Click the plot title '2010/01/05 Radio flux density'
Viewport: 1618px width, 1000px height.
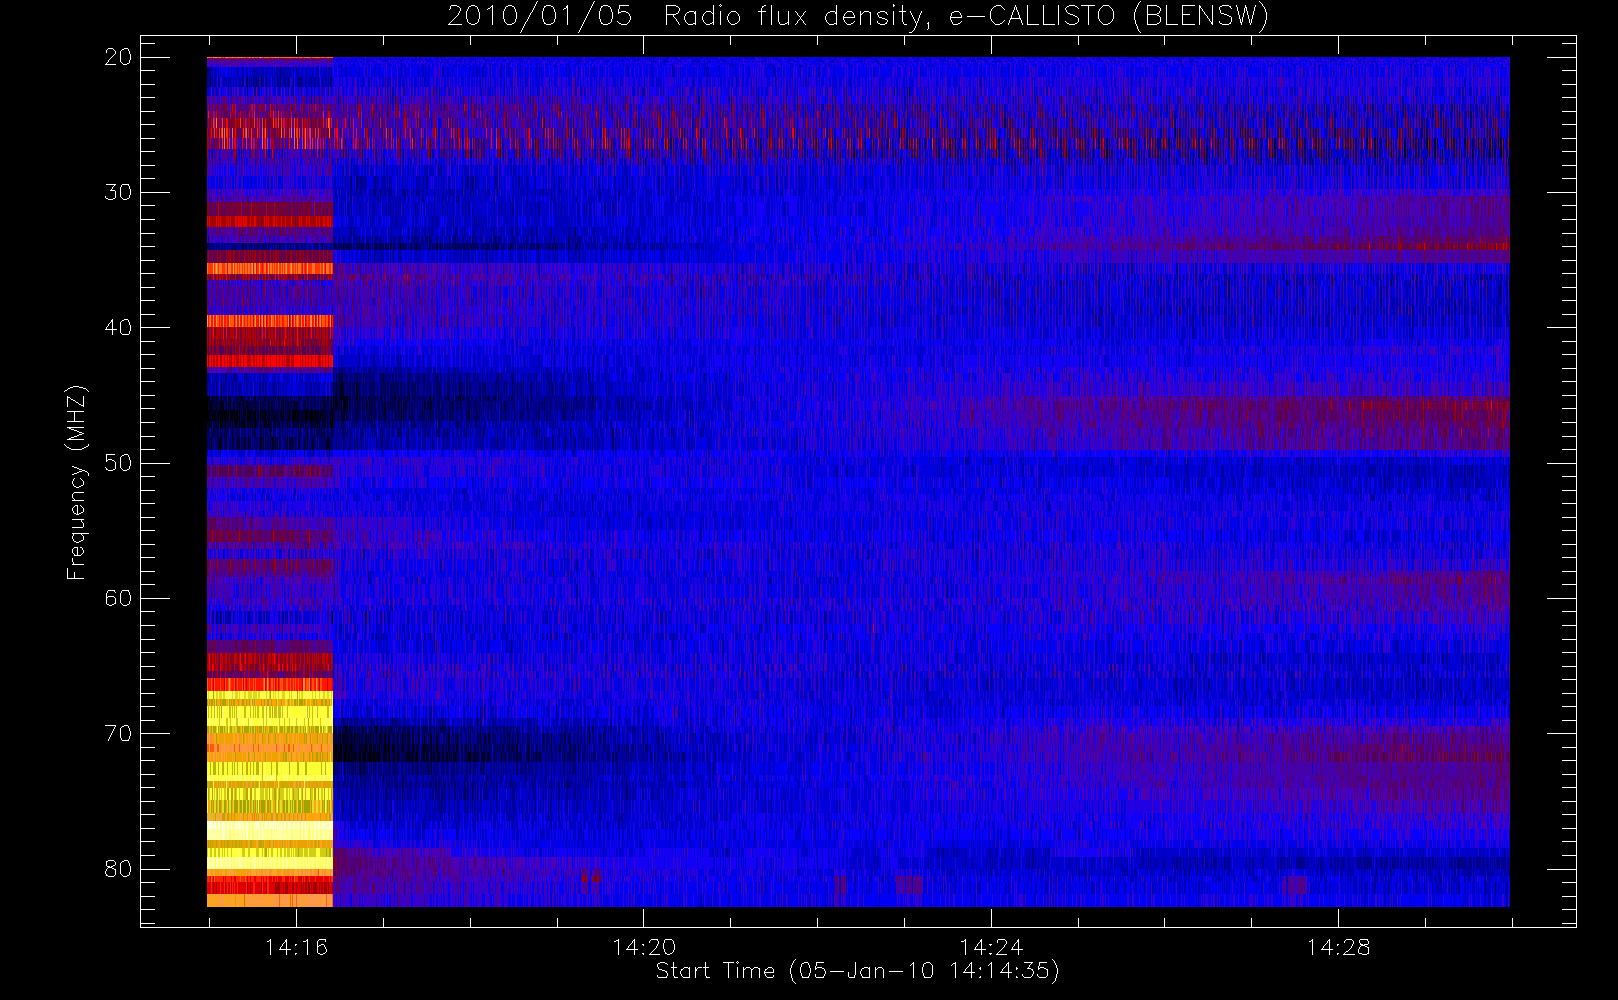[x=858, y=17]
